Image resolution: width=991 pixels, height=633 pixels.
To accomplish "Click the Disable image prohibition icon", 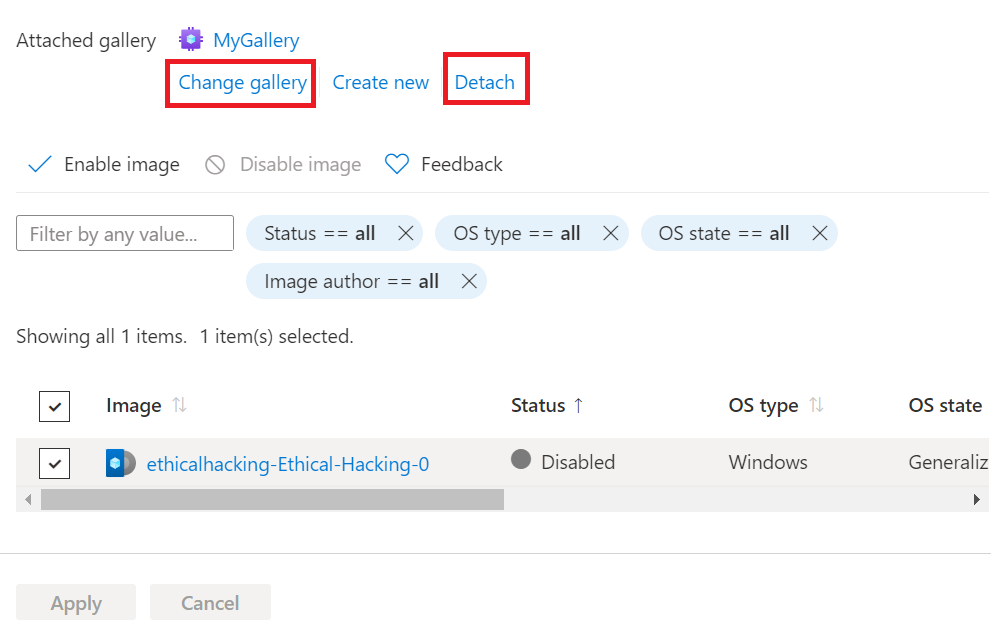I will (214, 163).
